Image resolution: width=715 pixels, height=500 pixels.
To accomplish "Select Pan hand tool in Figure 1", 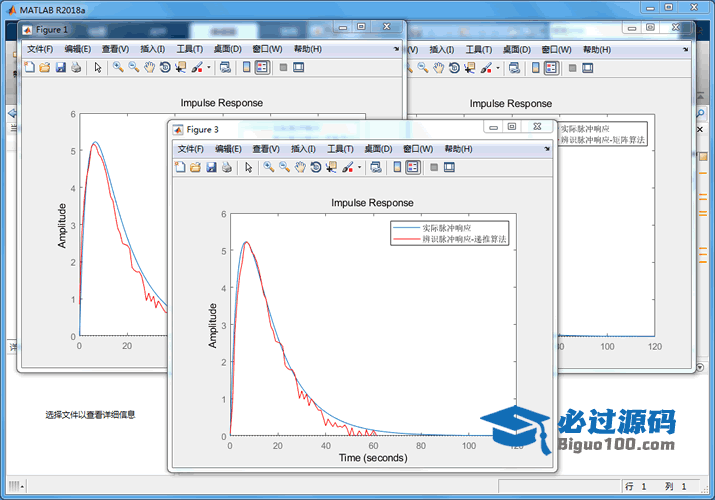I will [150, 67].
